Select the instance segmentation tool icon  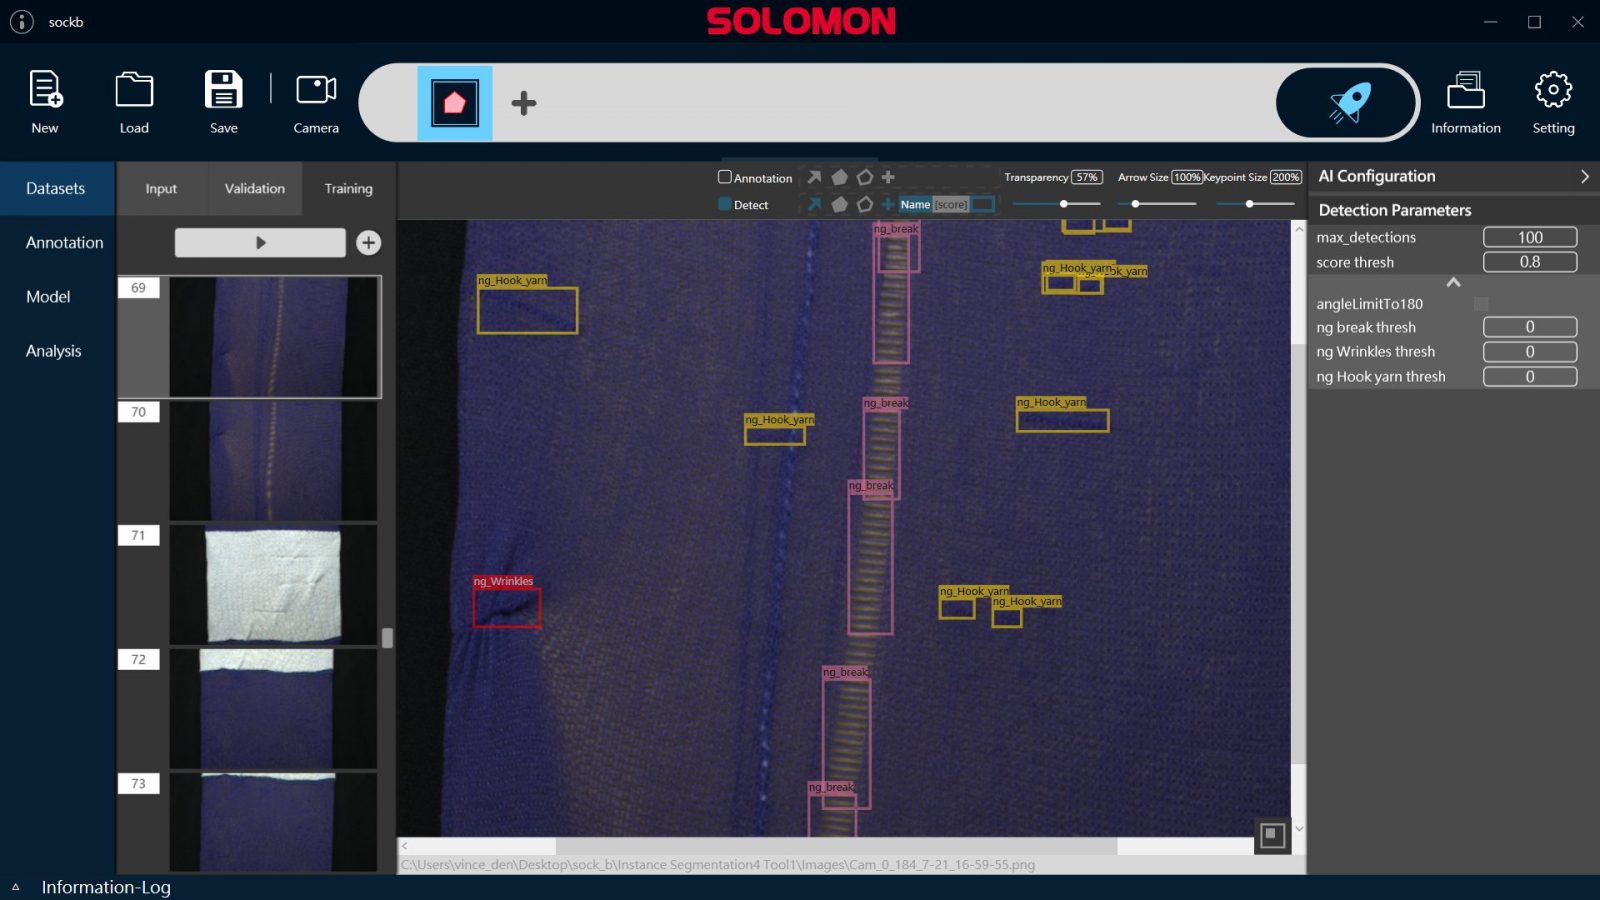(x=455, y=103)
